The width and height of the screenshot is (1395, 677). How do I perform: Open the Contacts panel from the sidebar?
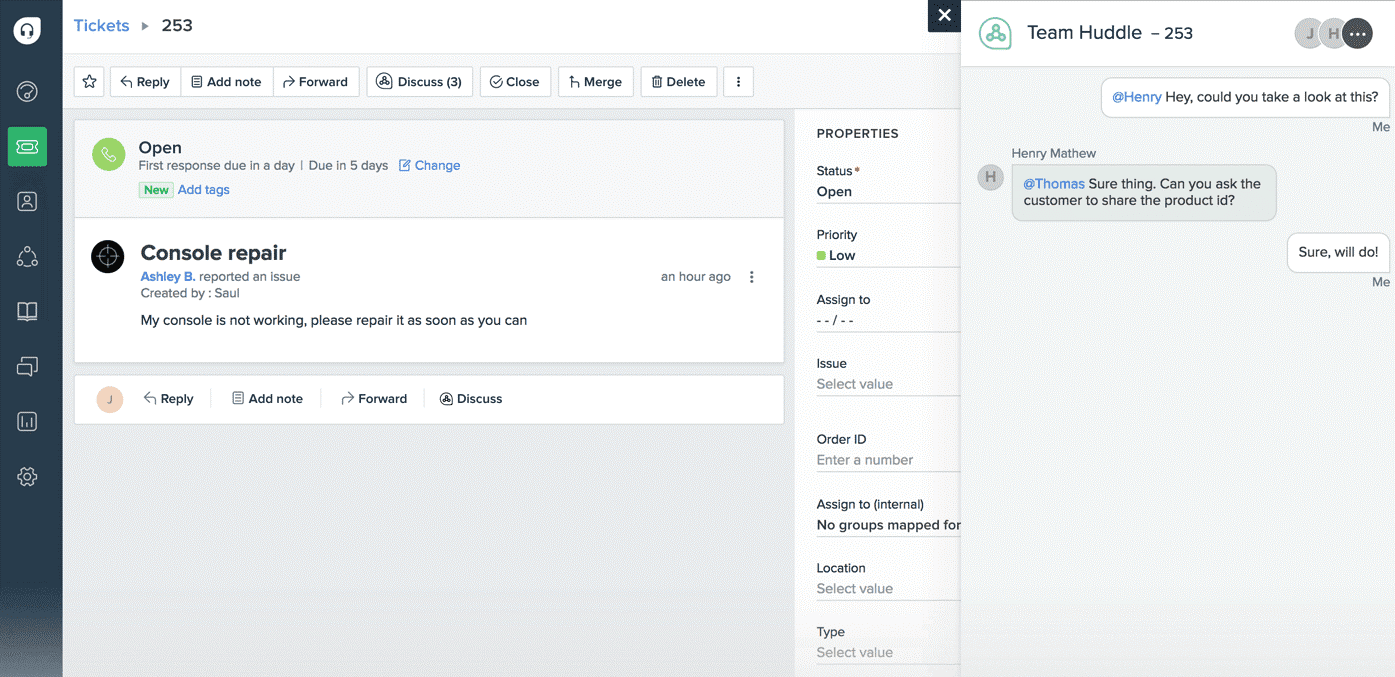click(x=27, y=201)
